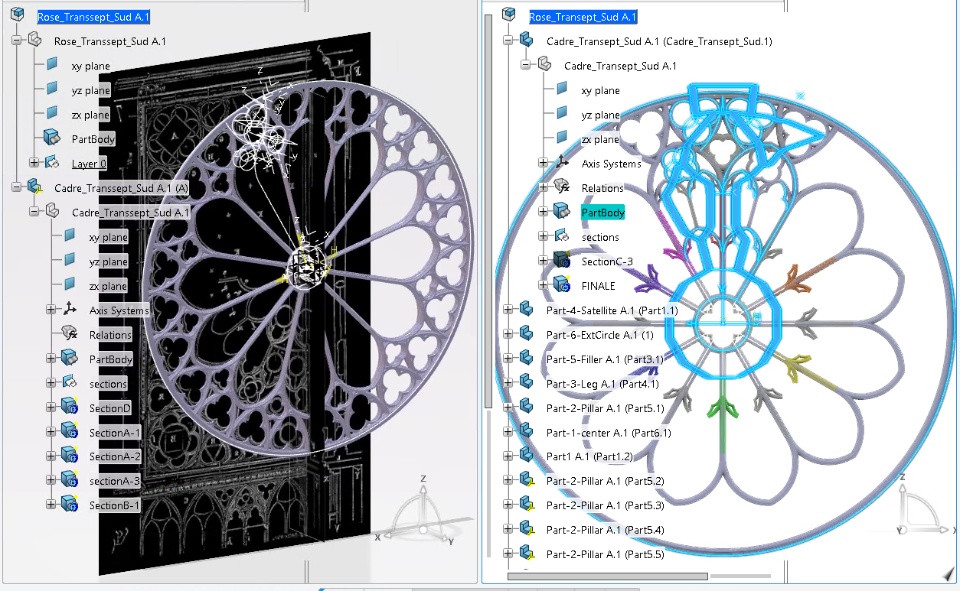Expand SectionD body
The width and height of the screenshot is (960, 591).
coord(51,408)
